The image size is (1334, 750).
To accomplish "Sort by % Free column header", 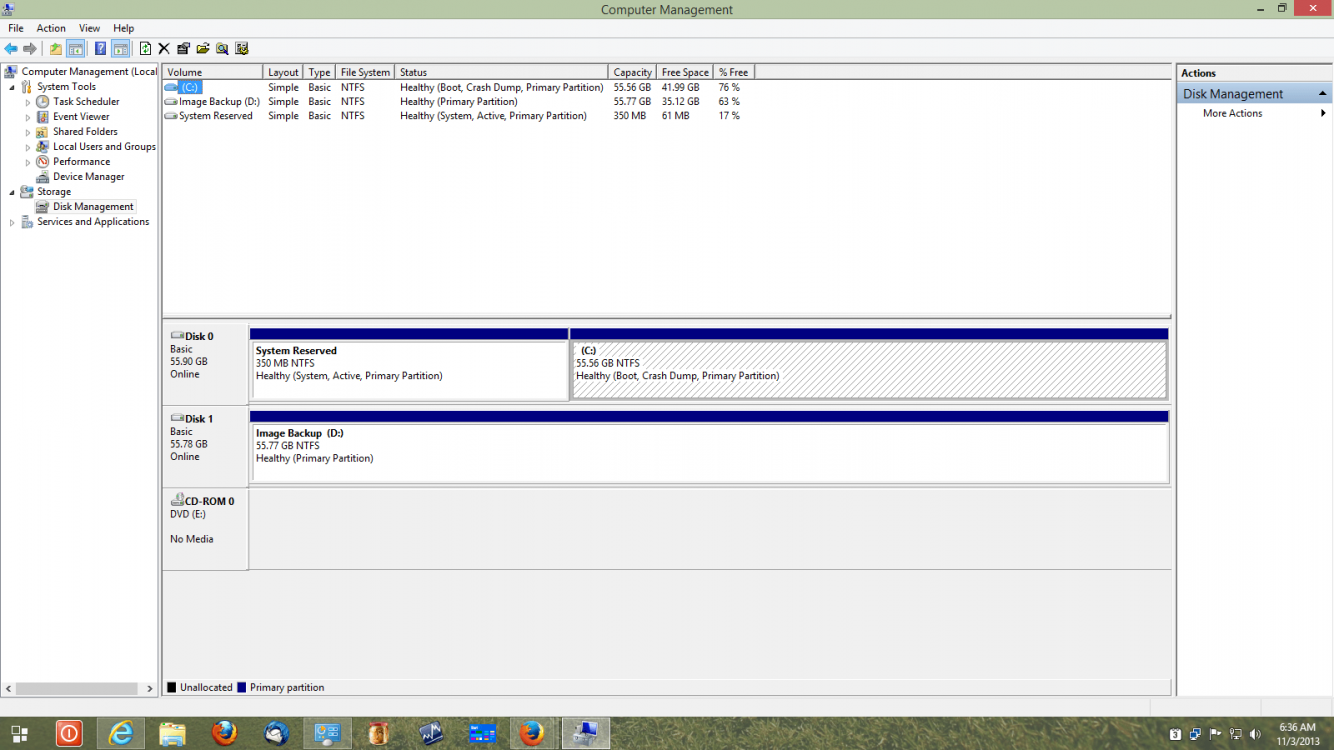I will (x=733, y=72).
